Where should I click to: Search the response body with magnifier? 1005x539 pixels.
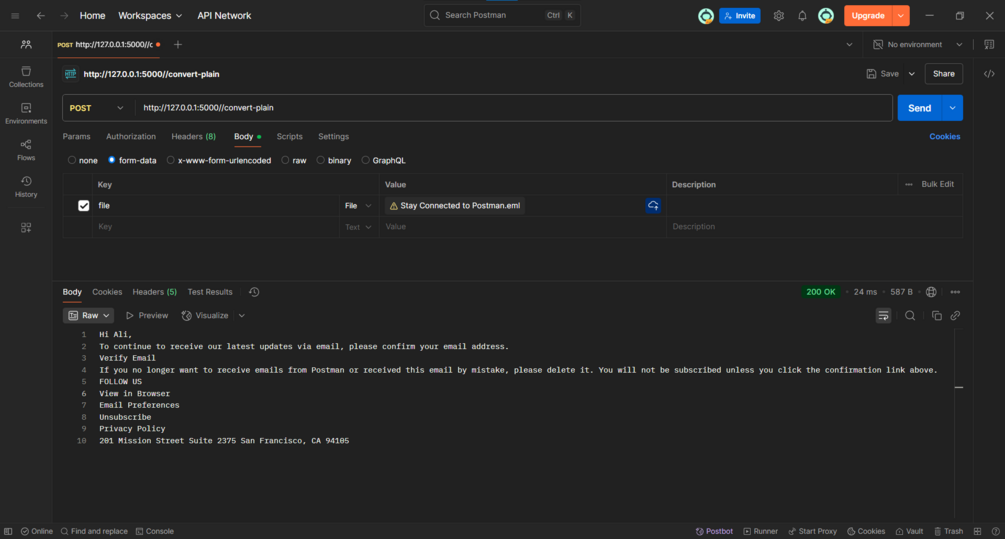tap(909, 315)
